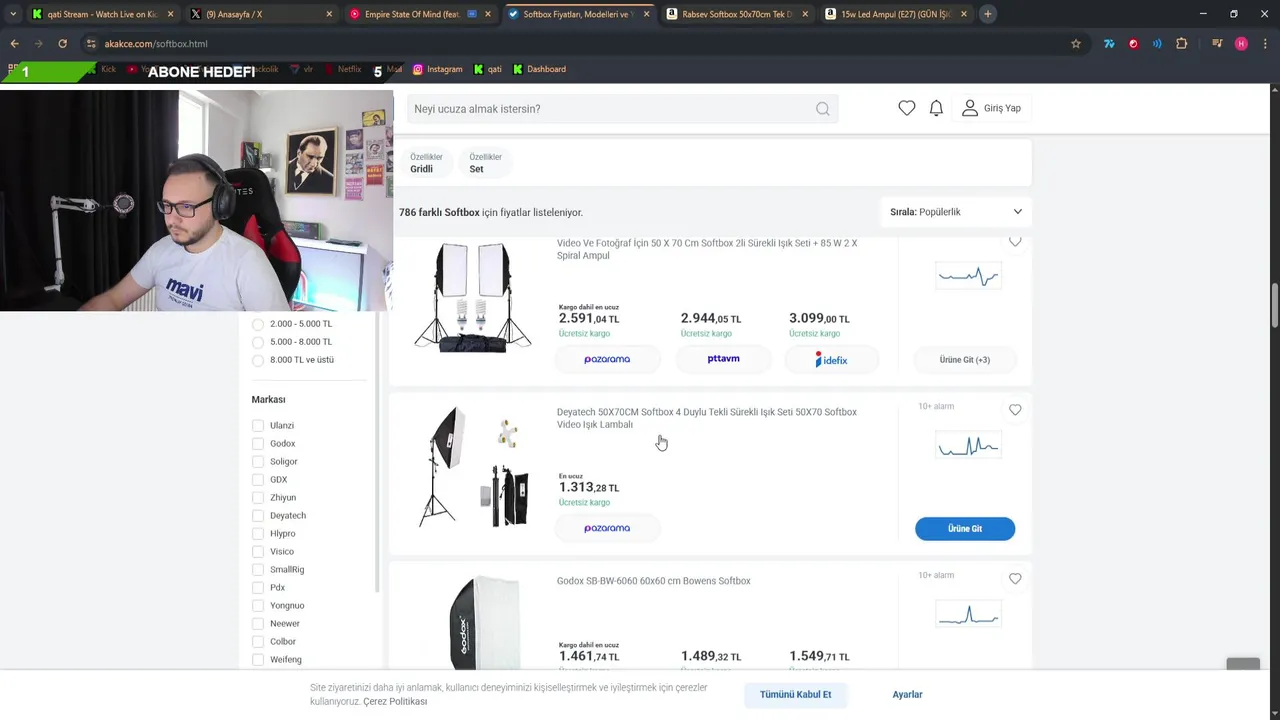Click the address bar URL akakce.com/softbox.html
Screen dimensions: 1280x720
[156, 44]
